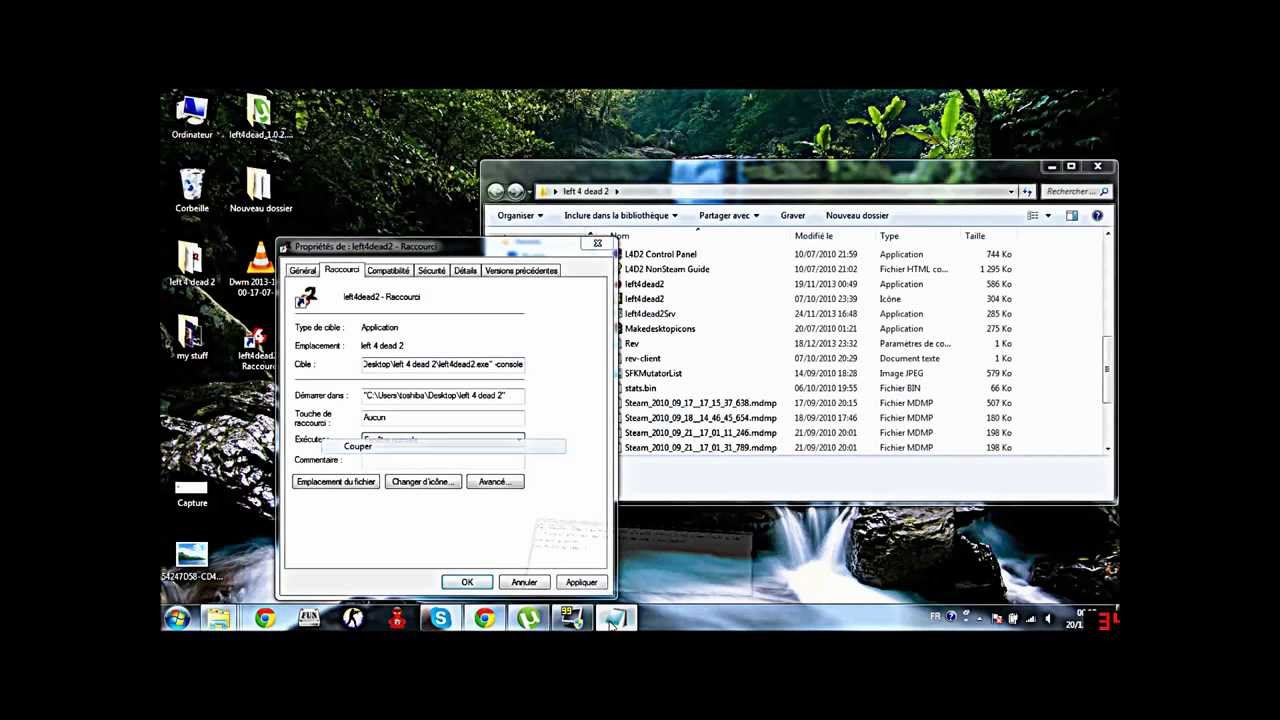Open the Partager avec dropdown
This screenshot has width=1280, height=720.
click(728, 215)
